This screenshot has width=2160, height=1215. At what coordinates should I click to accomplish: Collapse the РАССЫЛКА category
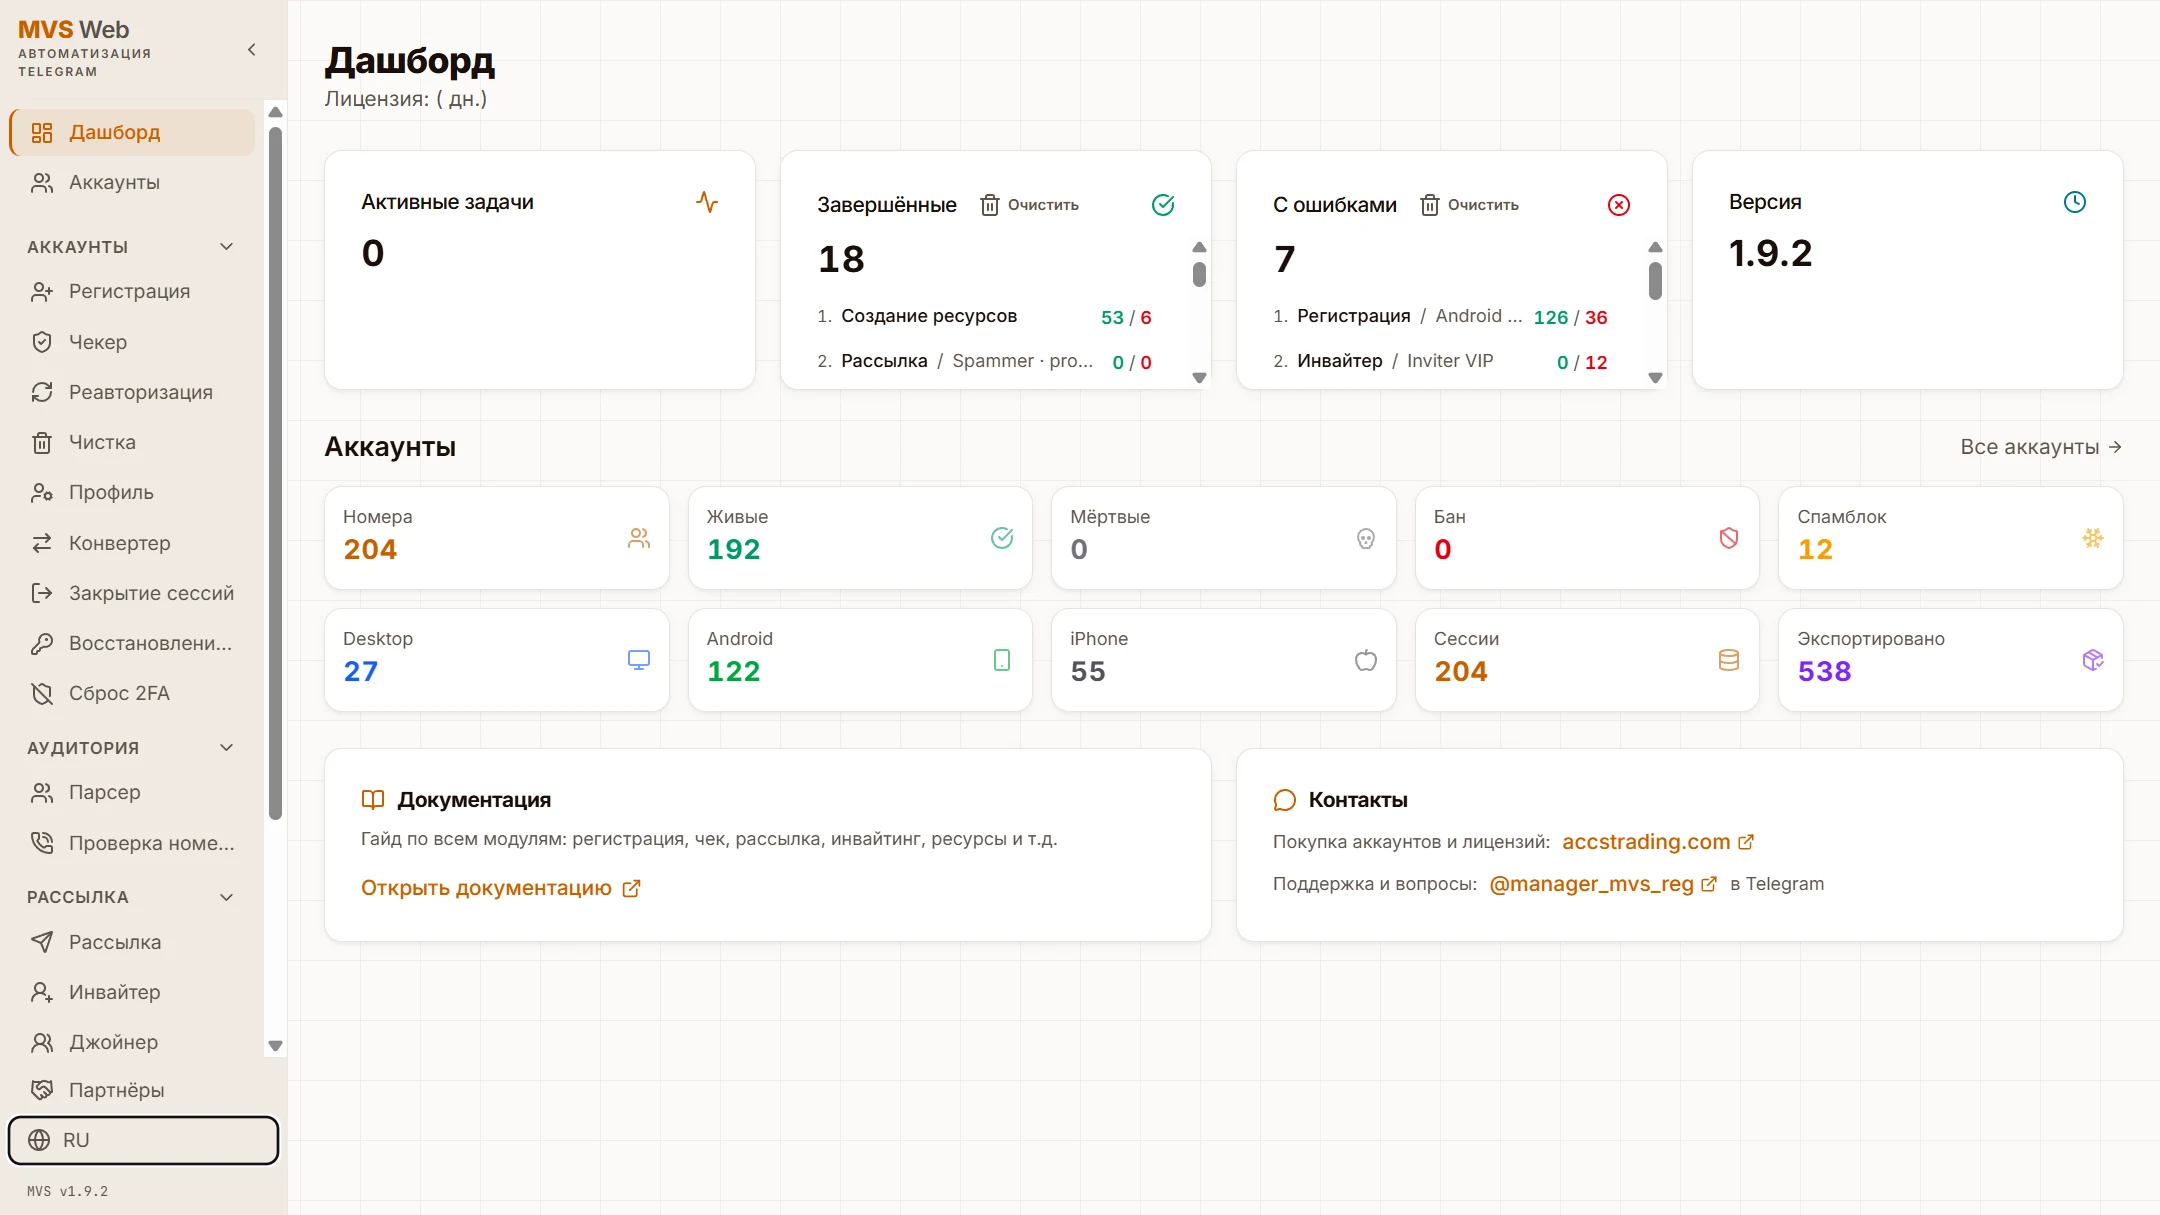tap(226, 896)
